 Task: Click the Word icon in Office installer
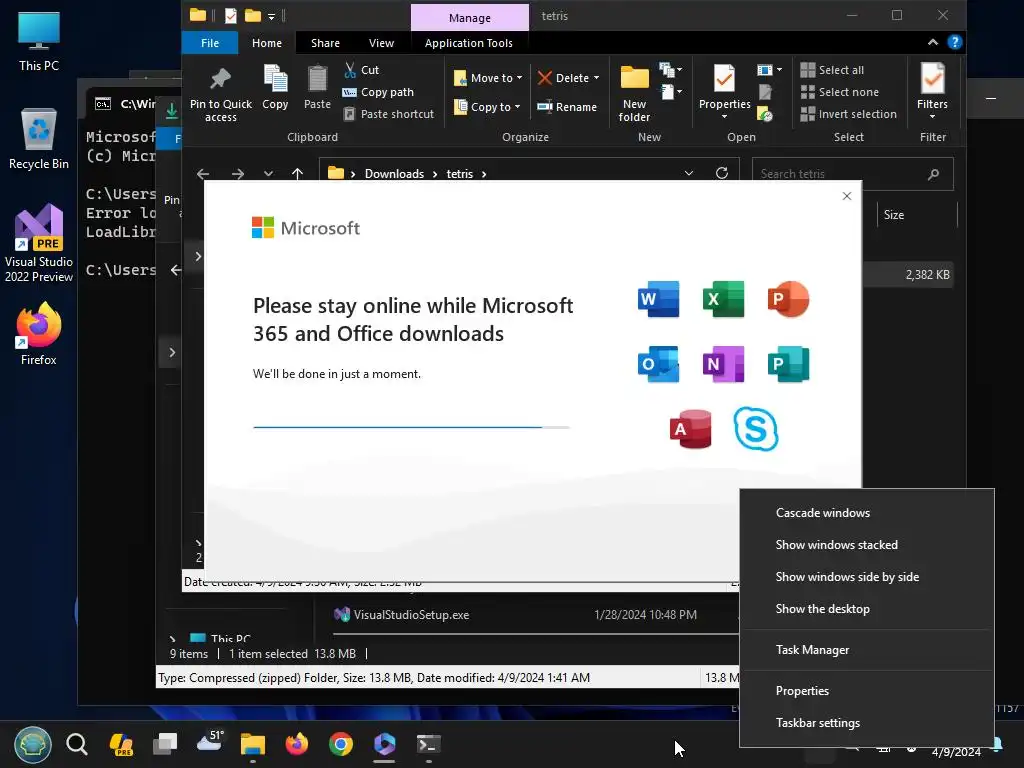(658, 299)
